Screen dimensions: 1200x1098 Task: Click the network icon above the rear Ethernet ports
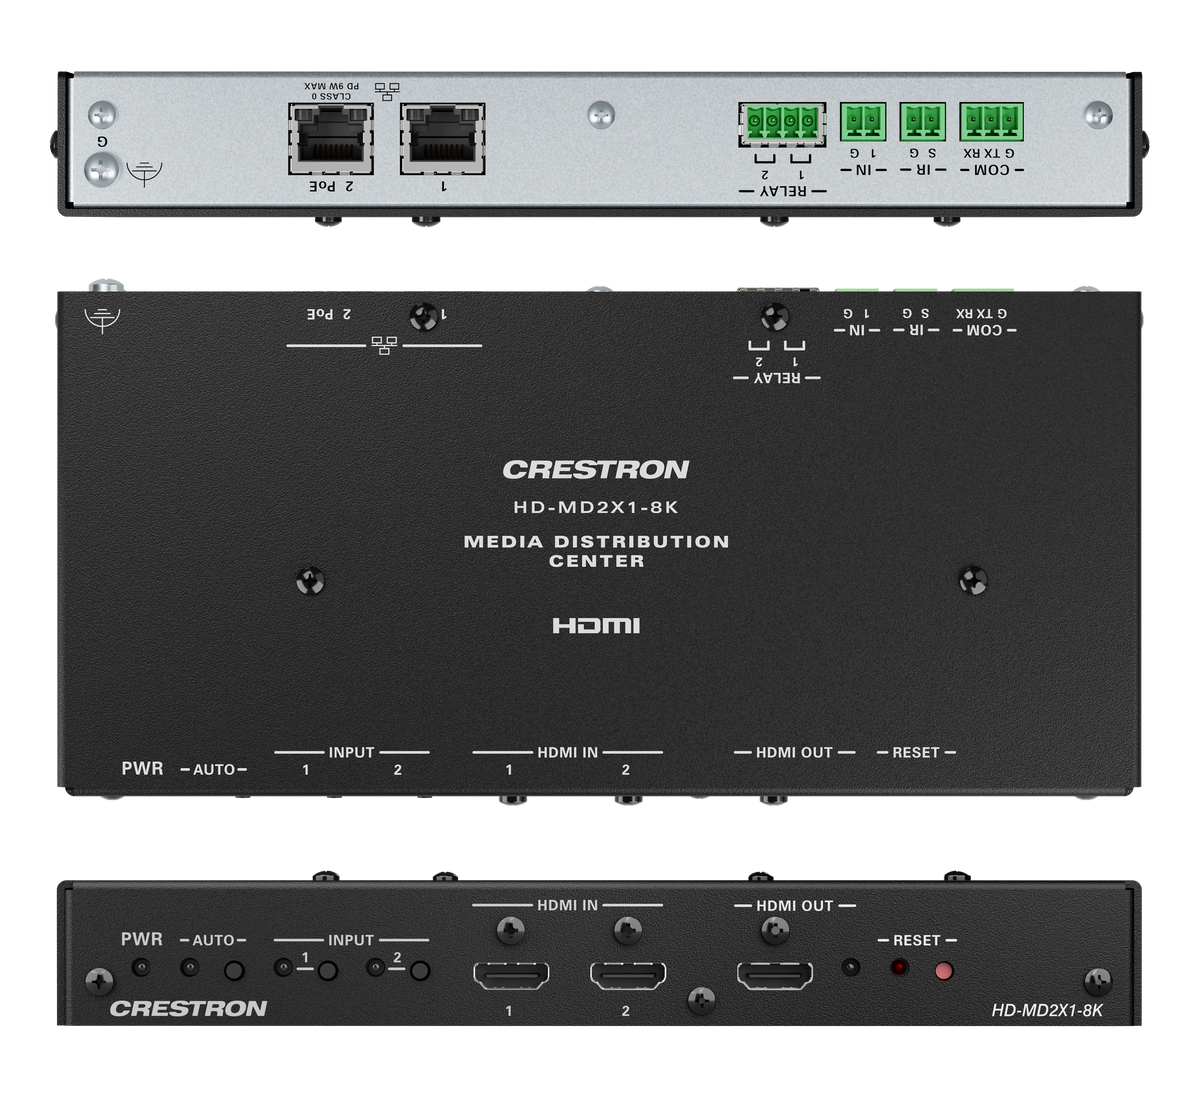pyautogui.click(x=386, y=92)
